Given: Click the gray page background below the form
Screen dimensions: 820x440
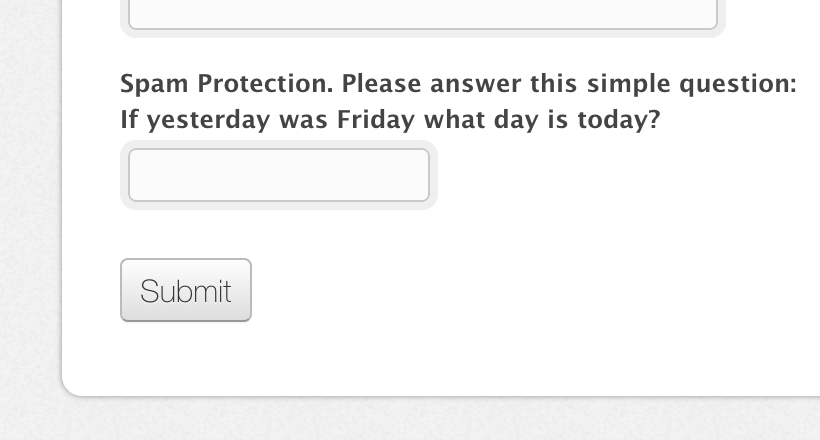Looking at the screenshot, I should pos(400,420).
